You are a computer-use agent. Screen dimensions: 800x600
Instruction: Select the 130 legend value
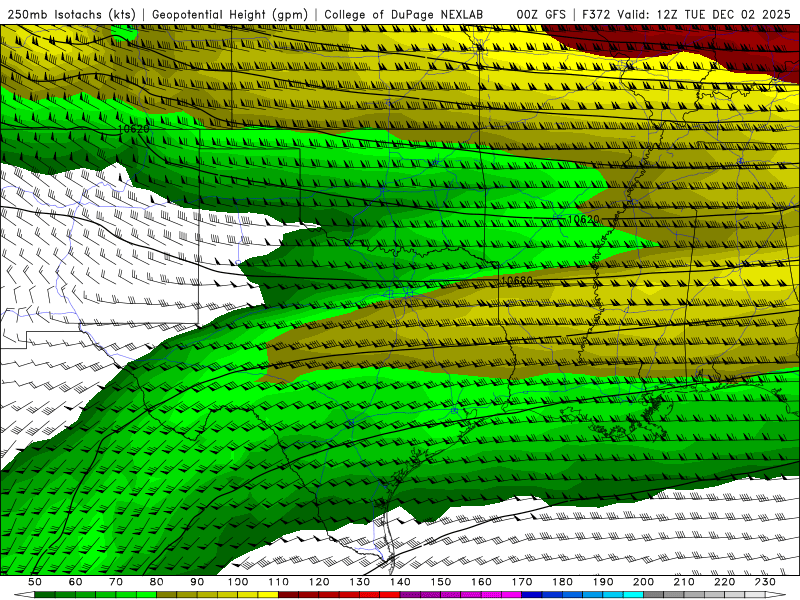click(360, 582)
